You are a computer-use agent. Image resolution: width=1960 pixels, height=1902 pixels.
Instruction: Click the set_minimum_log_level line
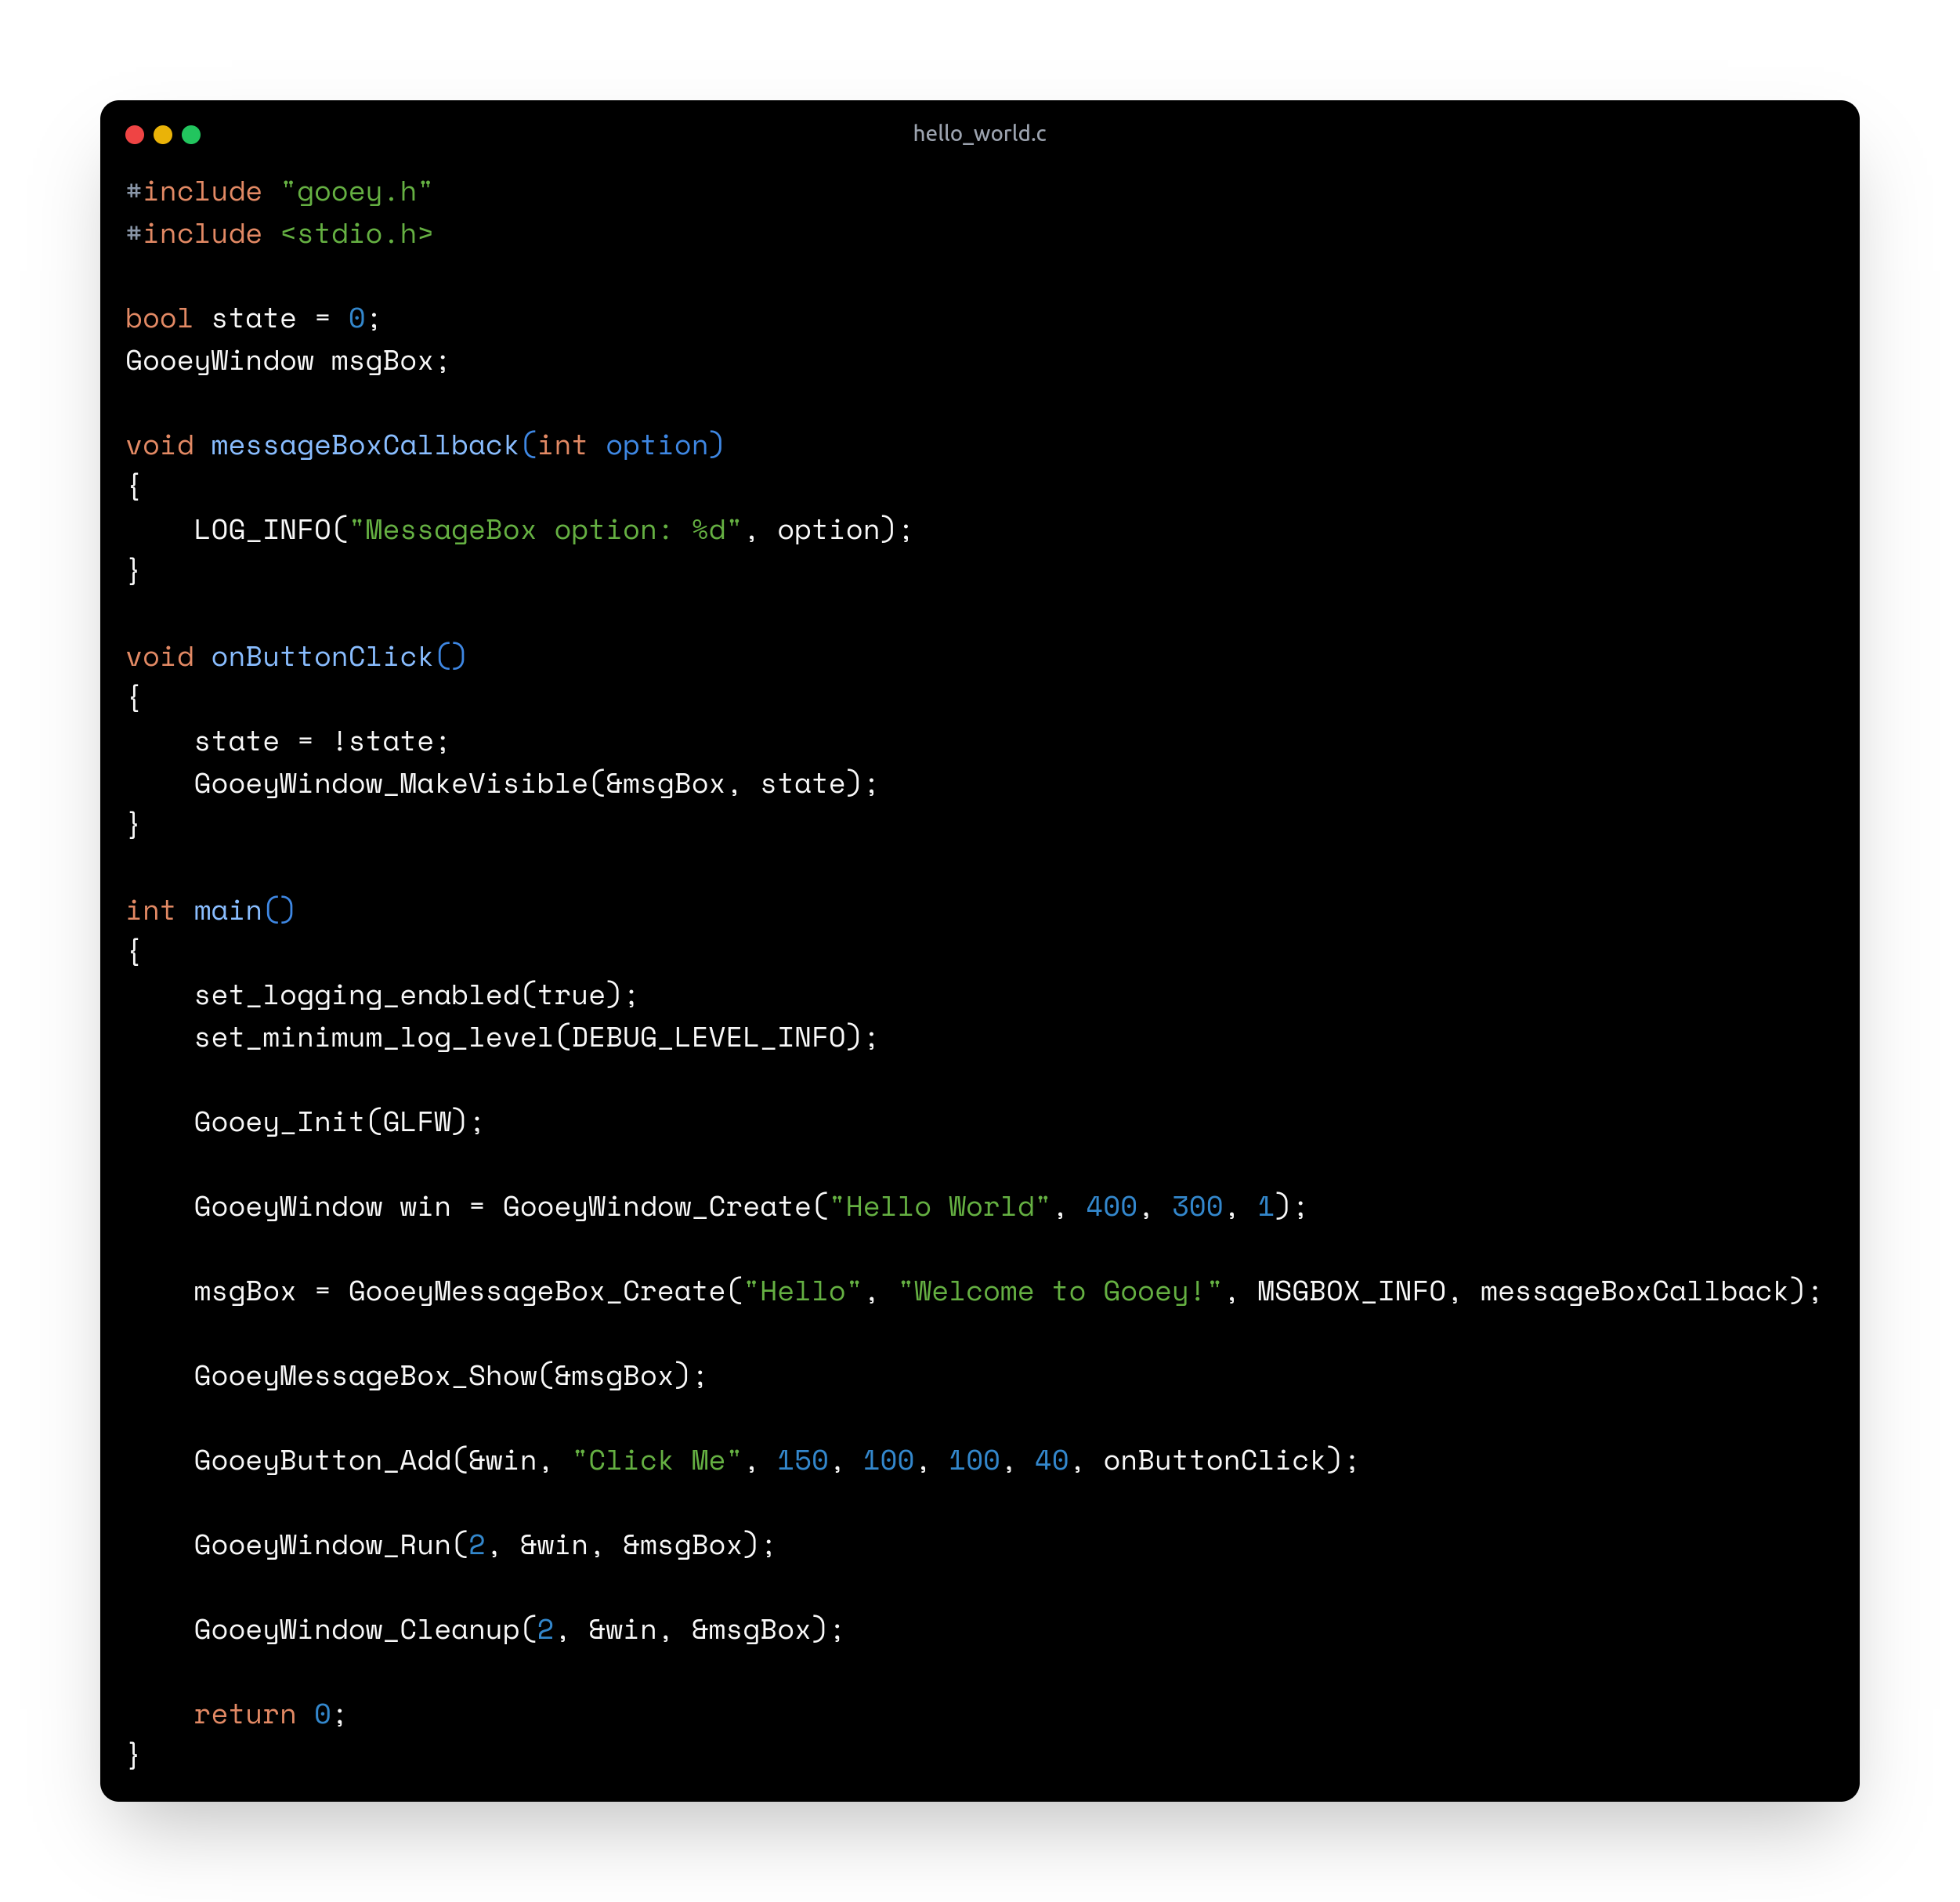tap(536, 1038)
